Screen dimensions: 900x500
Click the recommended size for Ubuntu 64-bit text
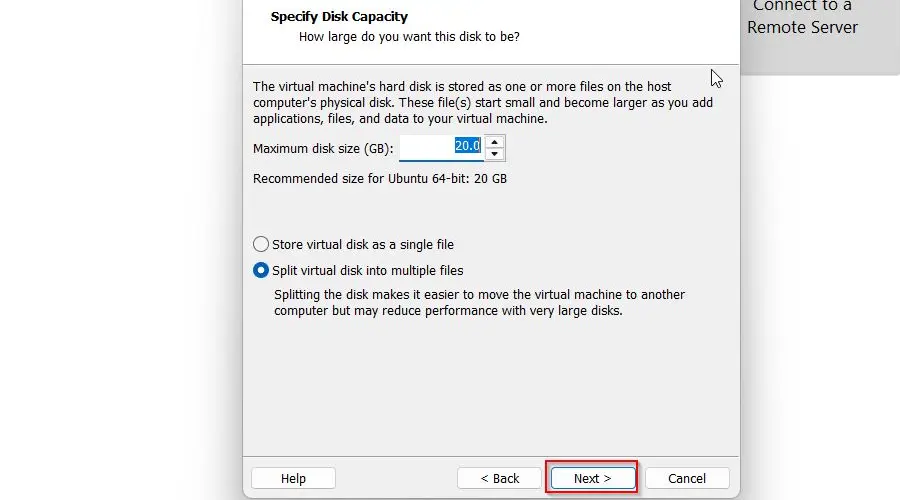pos(380,179)
